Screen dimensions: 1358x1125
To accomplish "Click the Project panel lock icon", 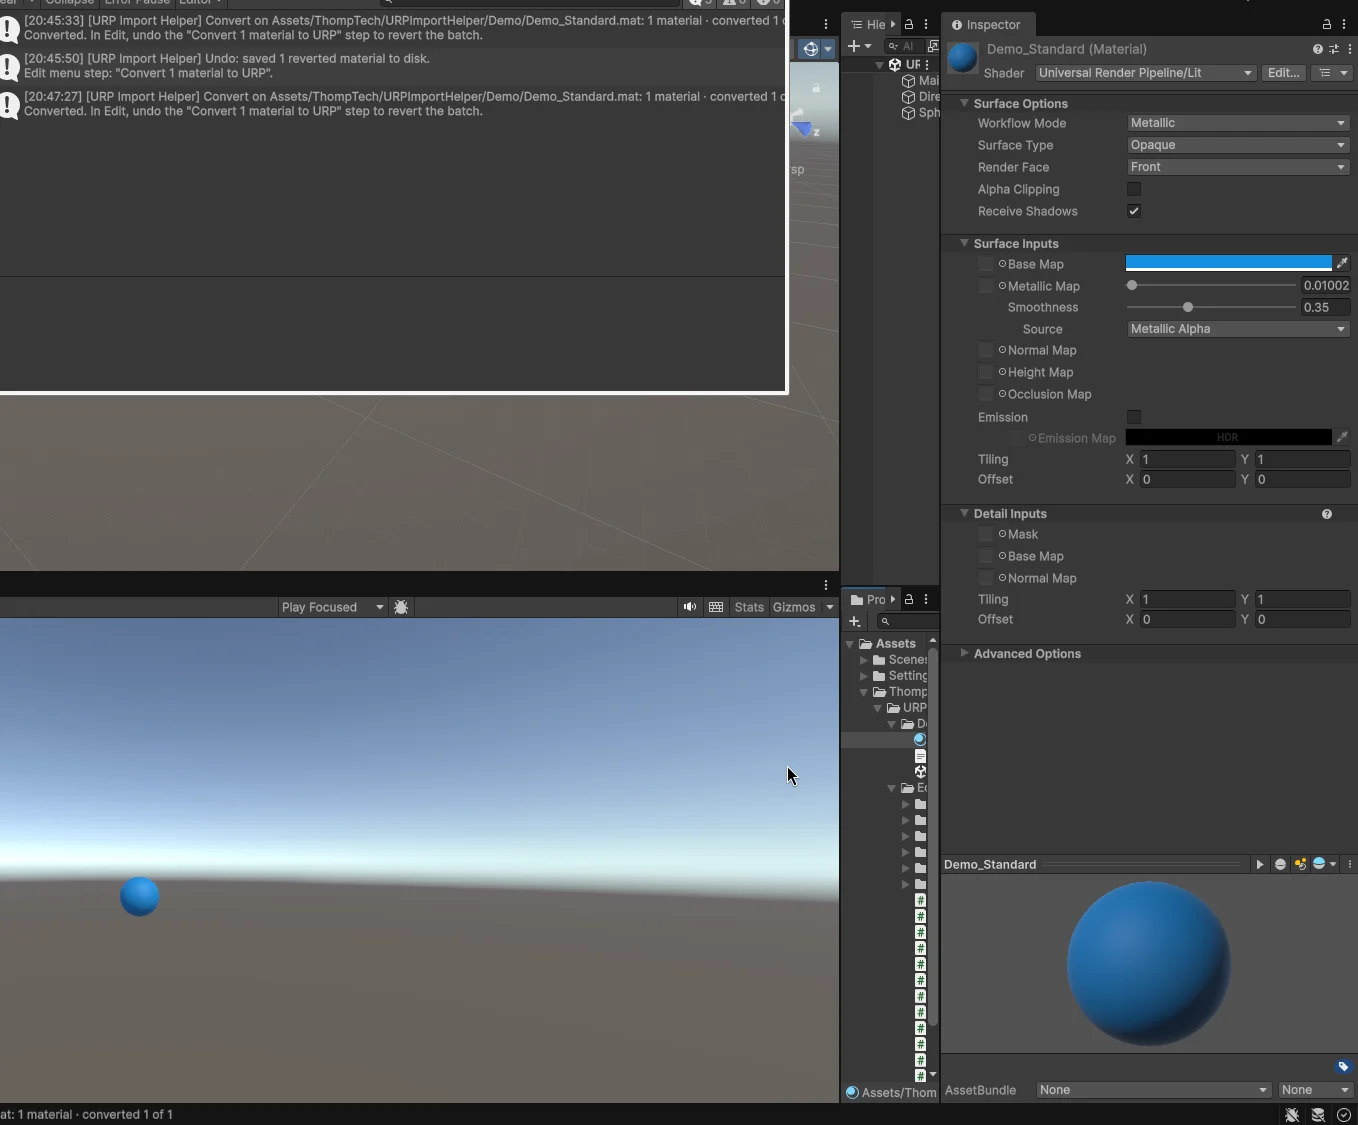I will tap(909, 599).
